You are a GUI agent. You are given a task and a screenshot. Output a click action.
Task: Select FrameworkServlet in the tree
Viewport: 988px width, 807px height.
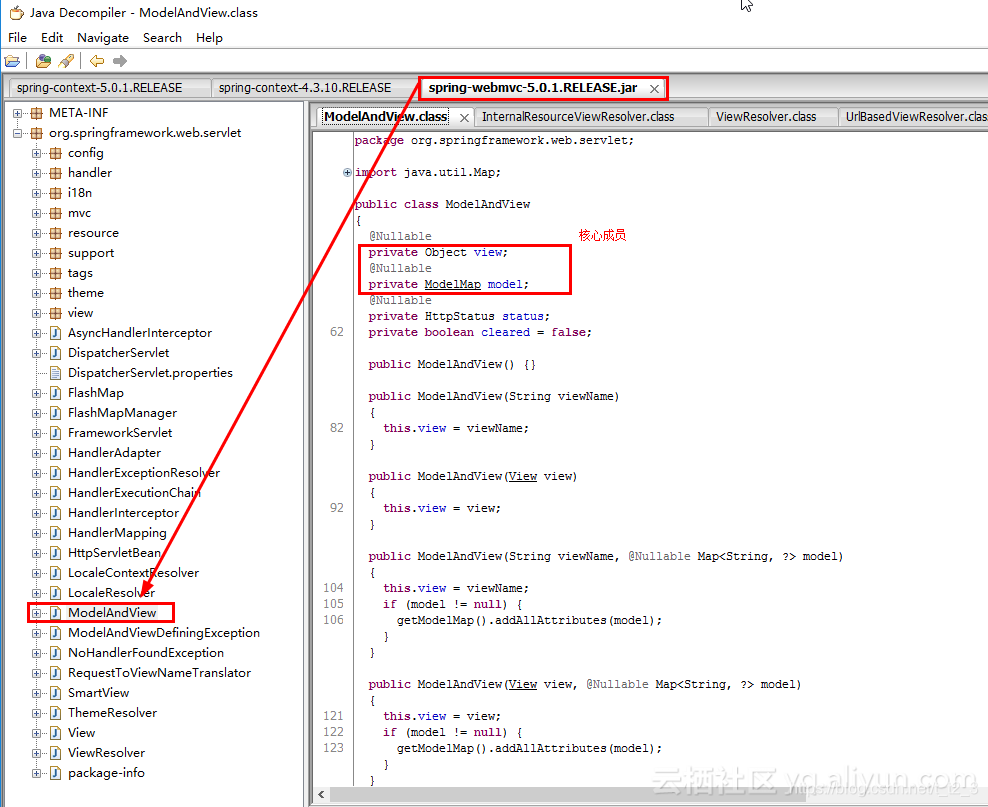(120, 433)
